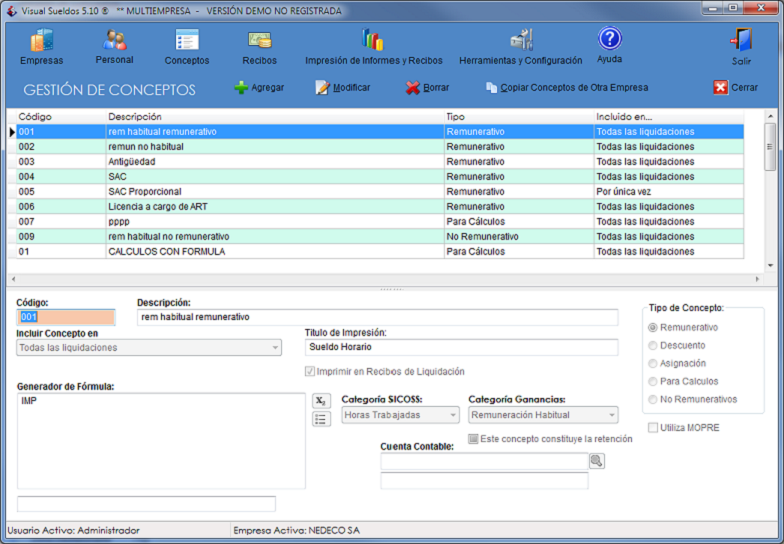Click the Descripción text field
This screenshot has width=784, height=544.
point(377,317)
